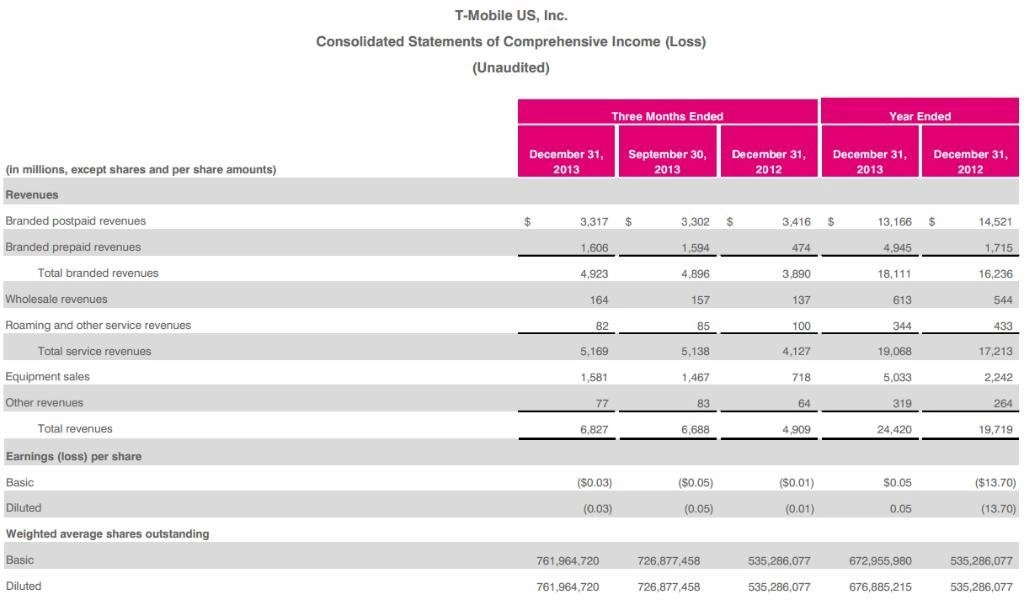This screenshot has height=605, width=1024.
Task: Click the basic shares value "672,955,980"
Action: coord(880,561)
